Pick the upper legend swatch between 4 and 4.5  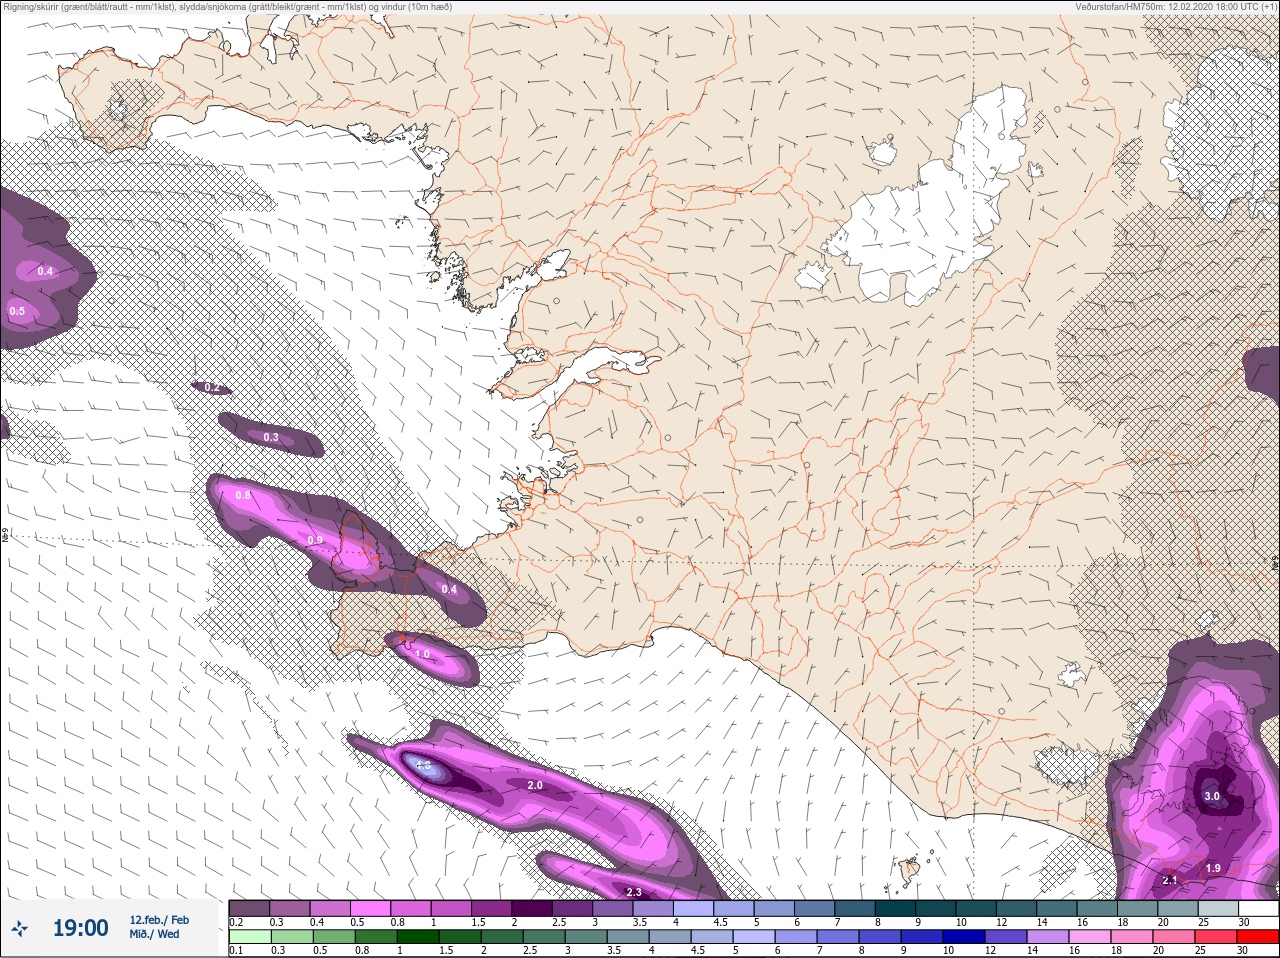tap(694, 908)
